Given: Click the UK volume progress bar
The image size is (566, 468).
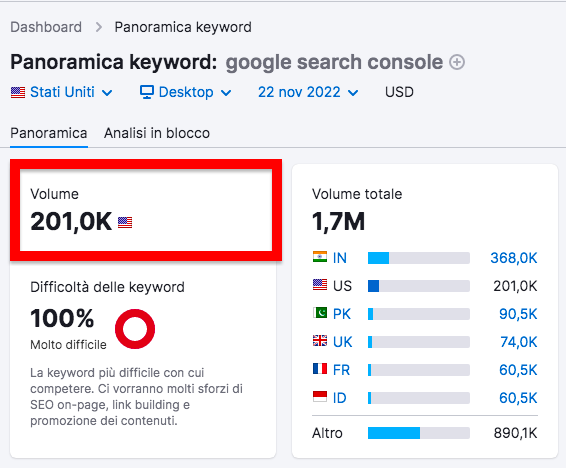Looking at the screenshot, I should coord(419,342).
